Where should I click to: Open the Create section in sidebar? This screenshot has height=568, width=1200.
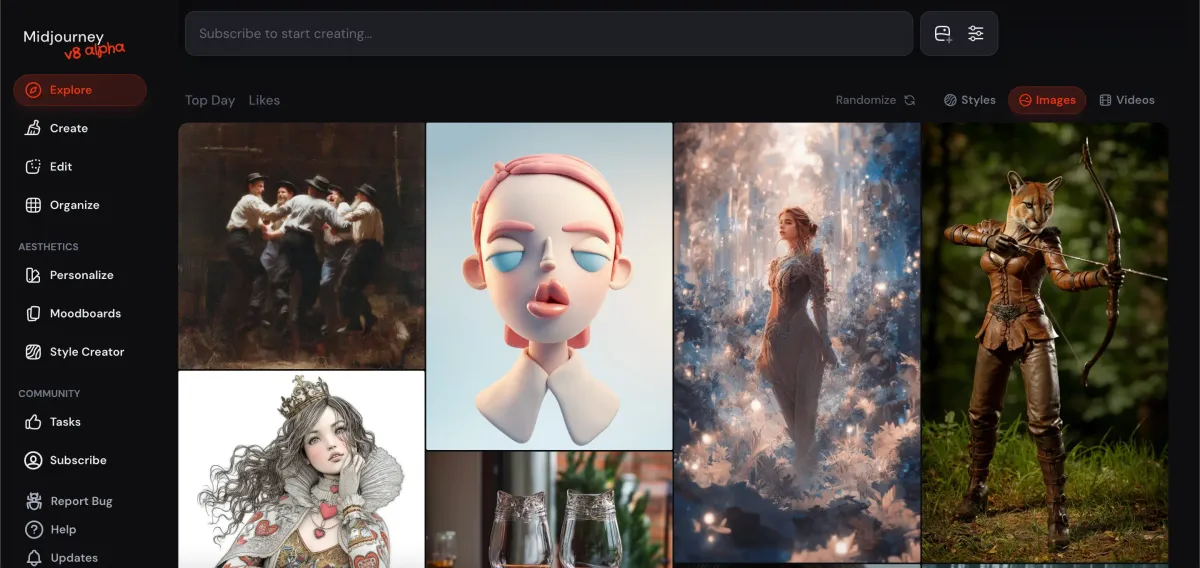tap(68, 128)
